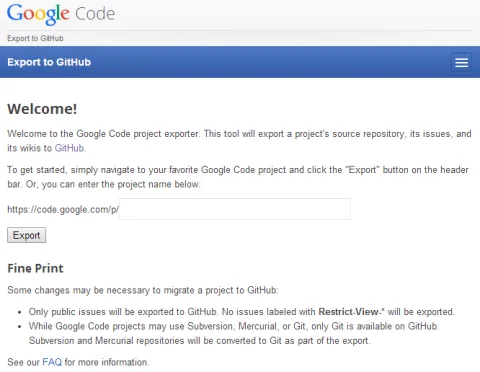
Task: Click the Fine Print heading
Action: coord(35,268)
